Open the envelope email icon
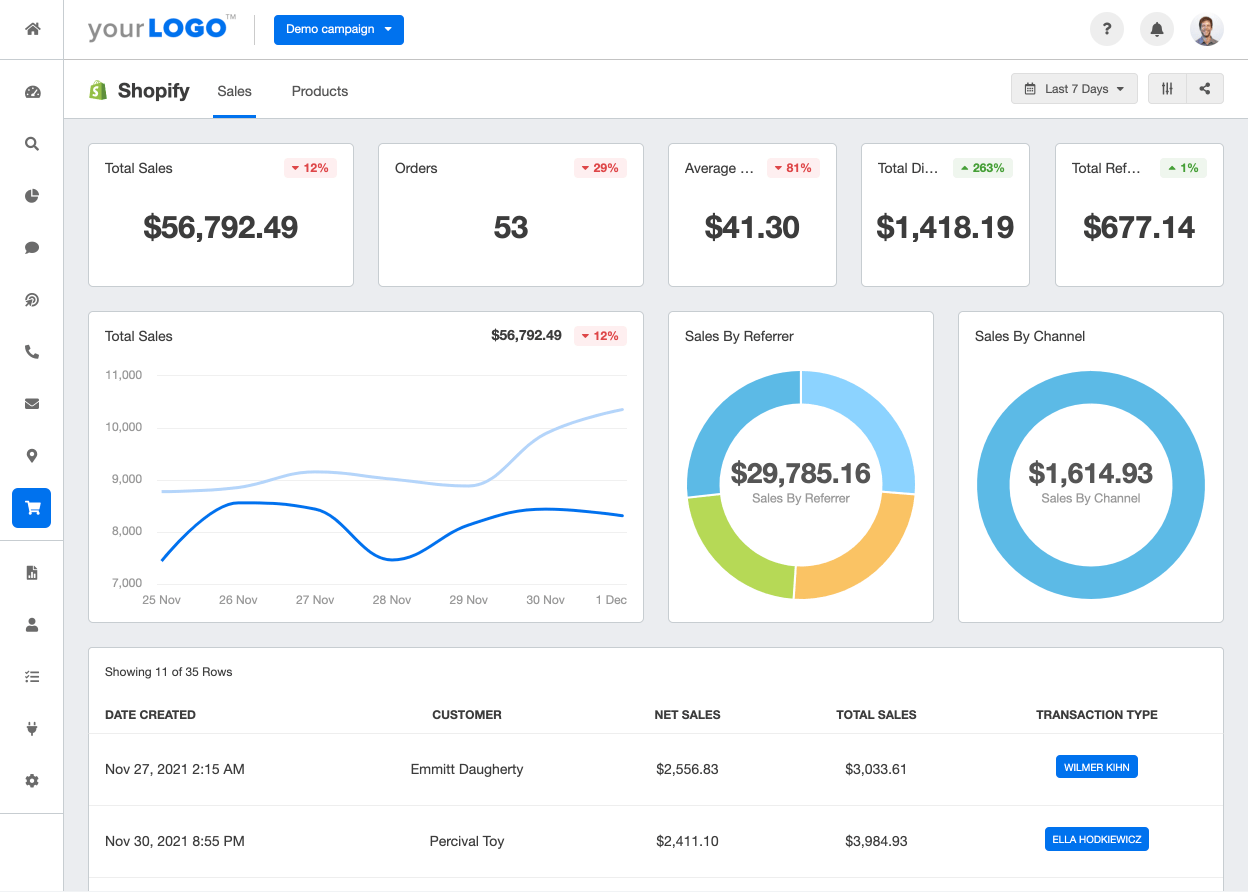This screenshot has height=892, width=1248. tap(32, 404)
